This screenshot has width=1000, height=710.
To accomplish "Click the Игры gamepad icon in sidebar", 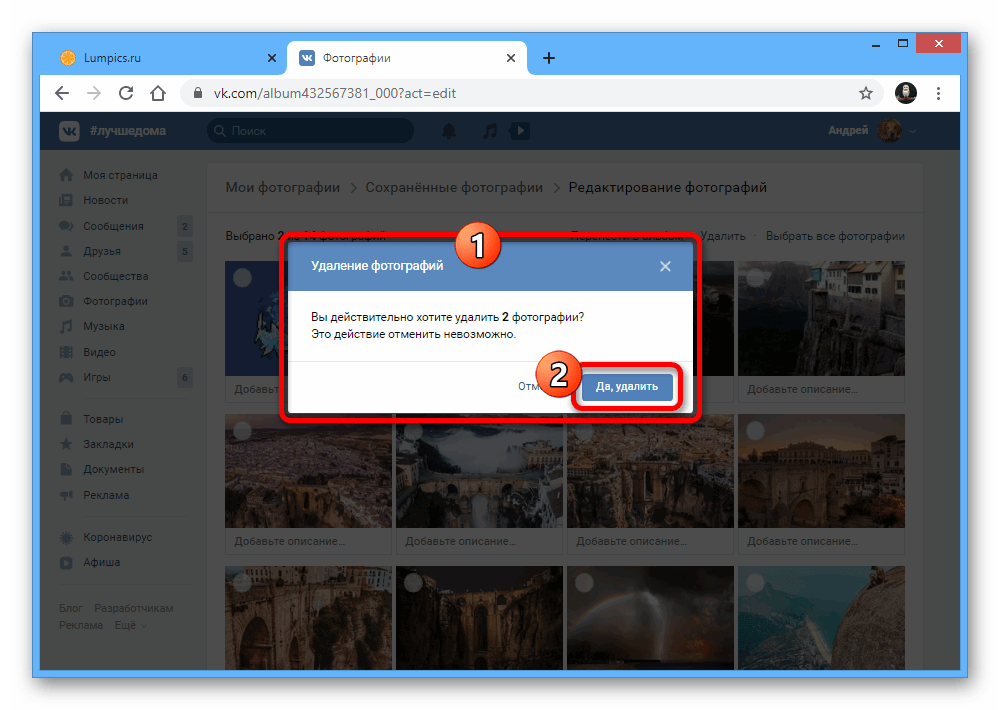I will coord(66,377).
